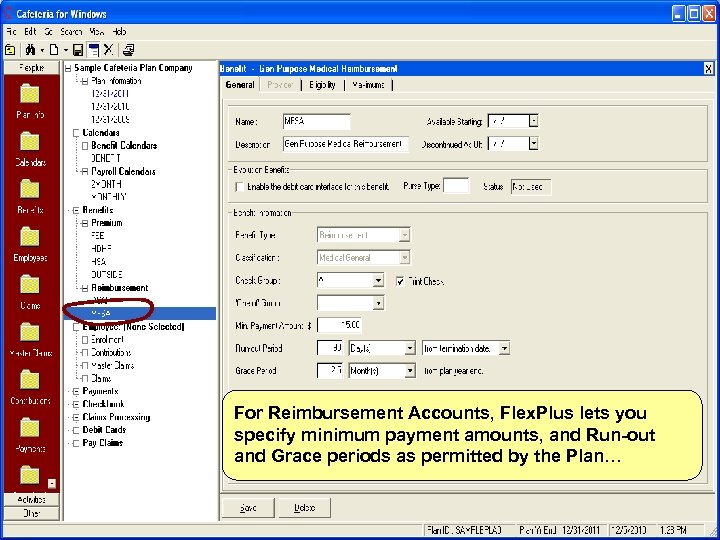The image size is (720, 540).
Task: Open the Discontinued As Of date dropdown
Action: point(533,144)
